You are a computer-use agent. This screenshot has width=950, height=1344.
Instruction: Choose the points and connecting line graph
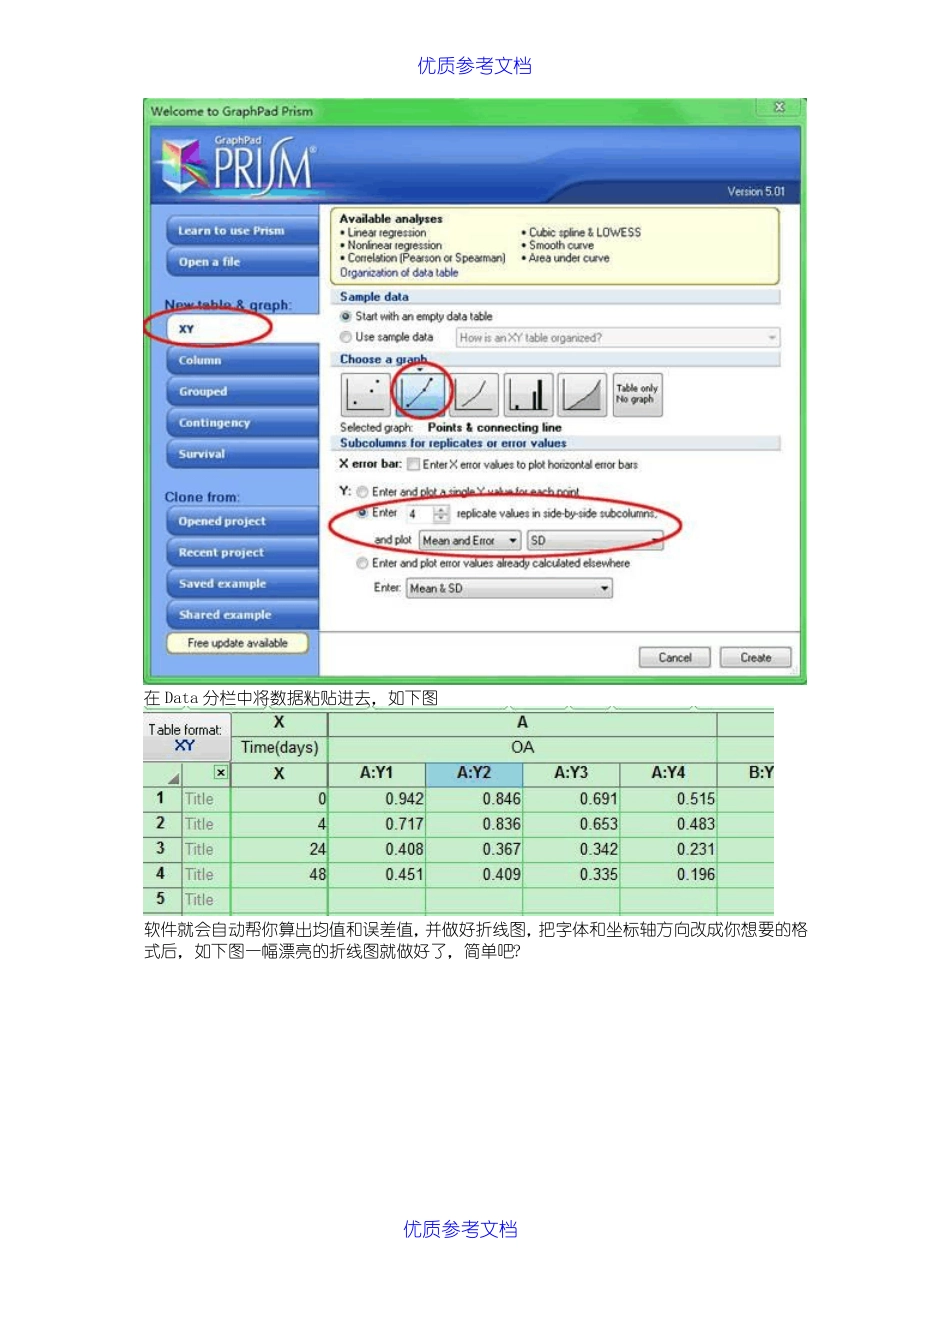(421, 394)
